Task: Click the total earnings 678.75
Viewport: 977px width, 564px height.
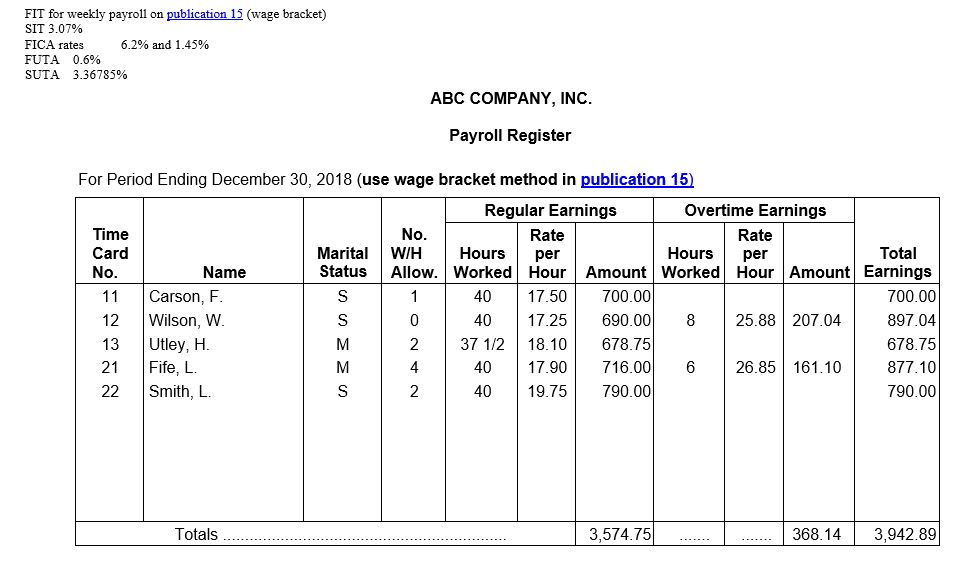Action: pos(912,344)
